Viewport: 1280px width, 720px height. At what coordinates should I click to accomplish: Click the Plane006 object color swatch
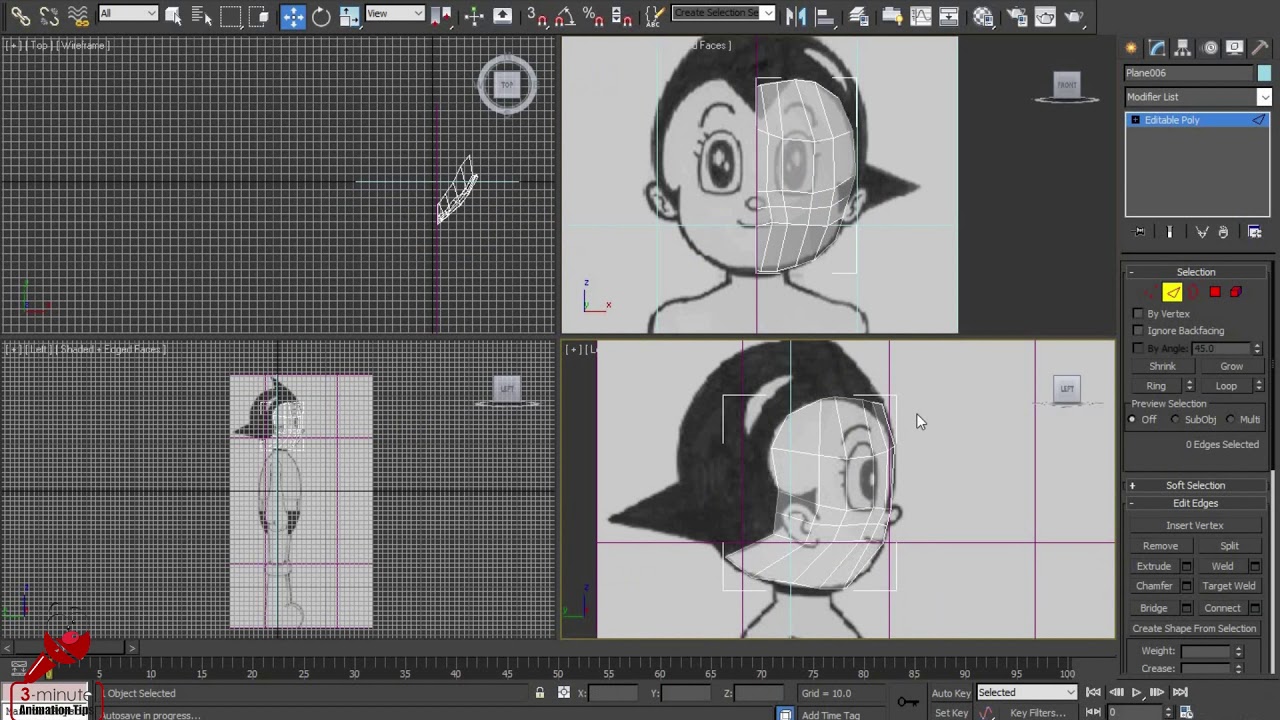(1263, 73)
